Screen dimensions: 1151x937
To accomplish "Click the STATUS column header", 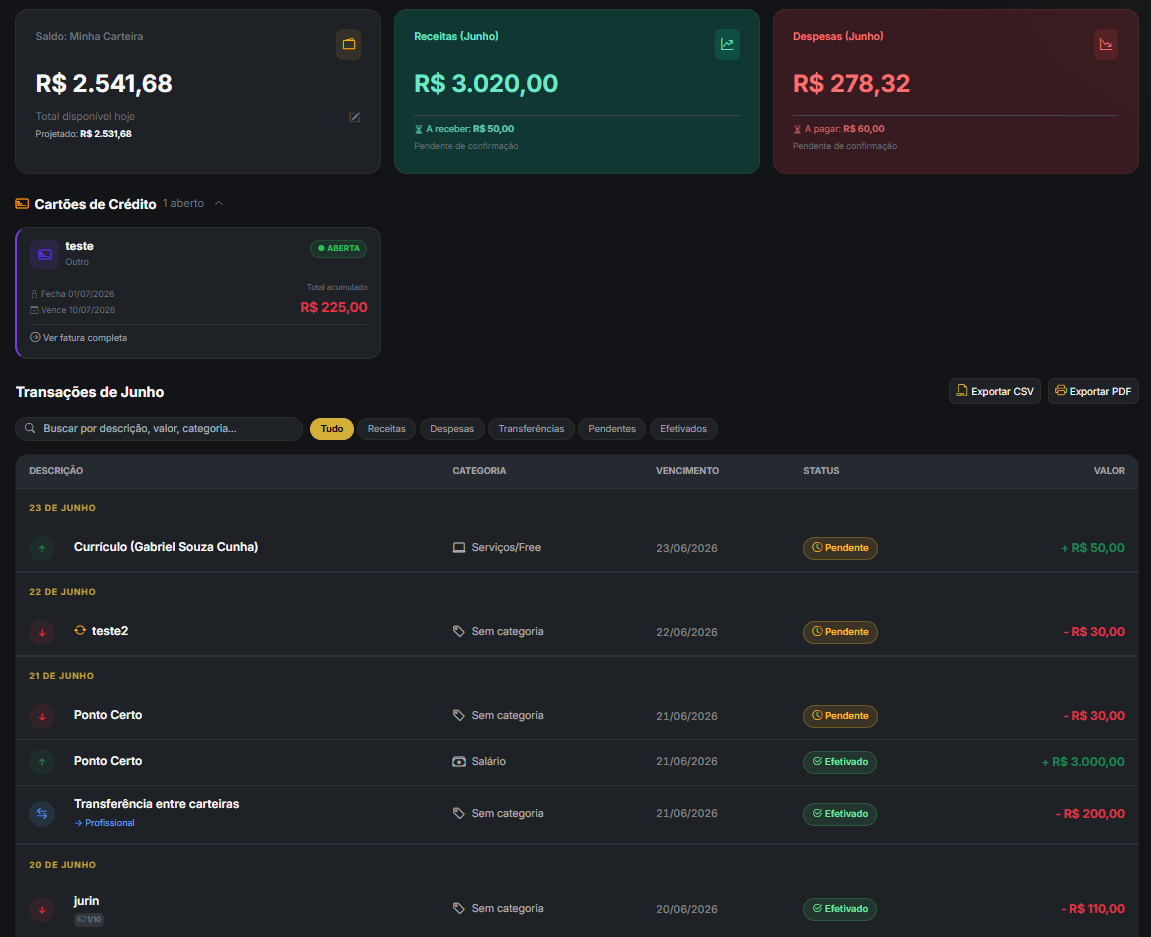I will [821, 471].
